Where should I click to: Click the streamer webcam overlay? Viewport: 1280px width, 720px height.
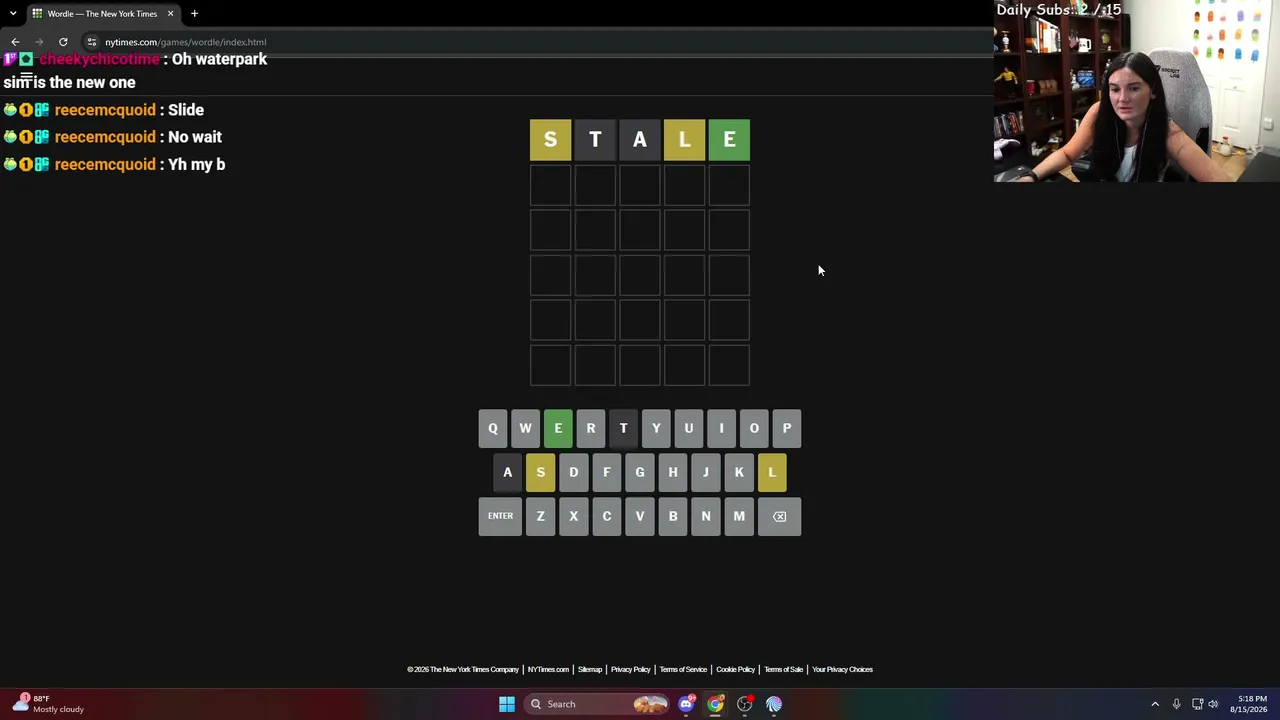(1137, 91)
